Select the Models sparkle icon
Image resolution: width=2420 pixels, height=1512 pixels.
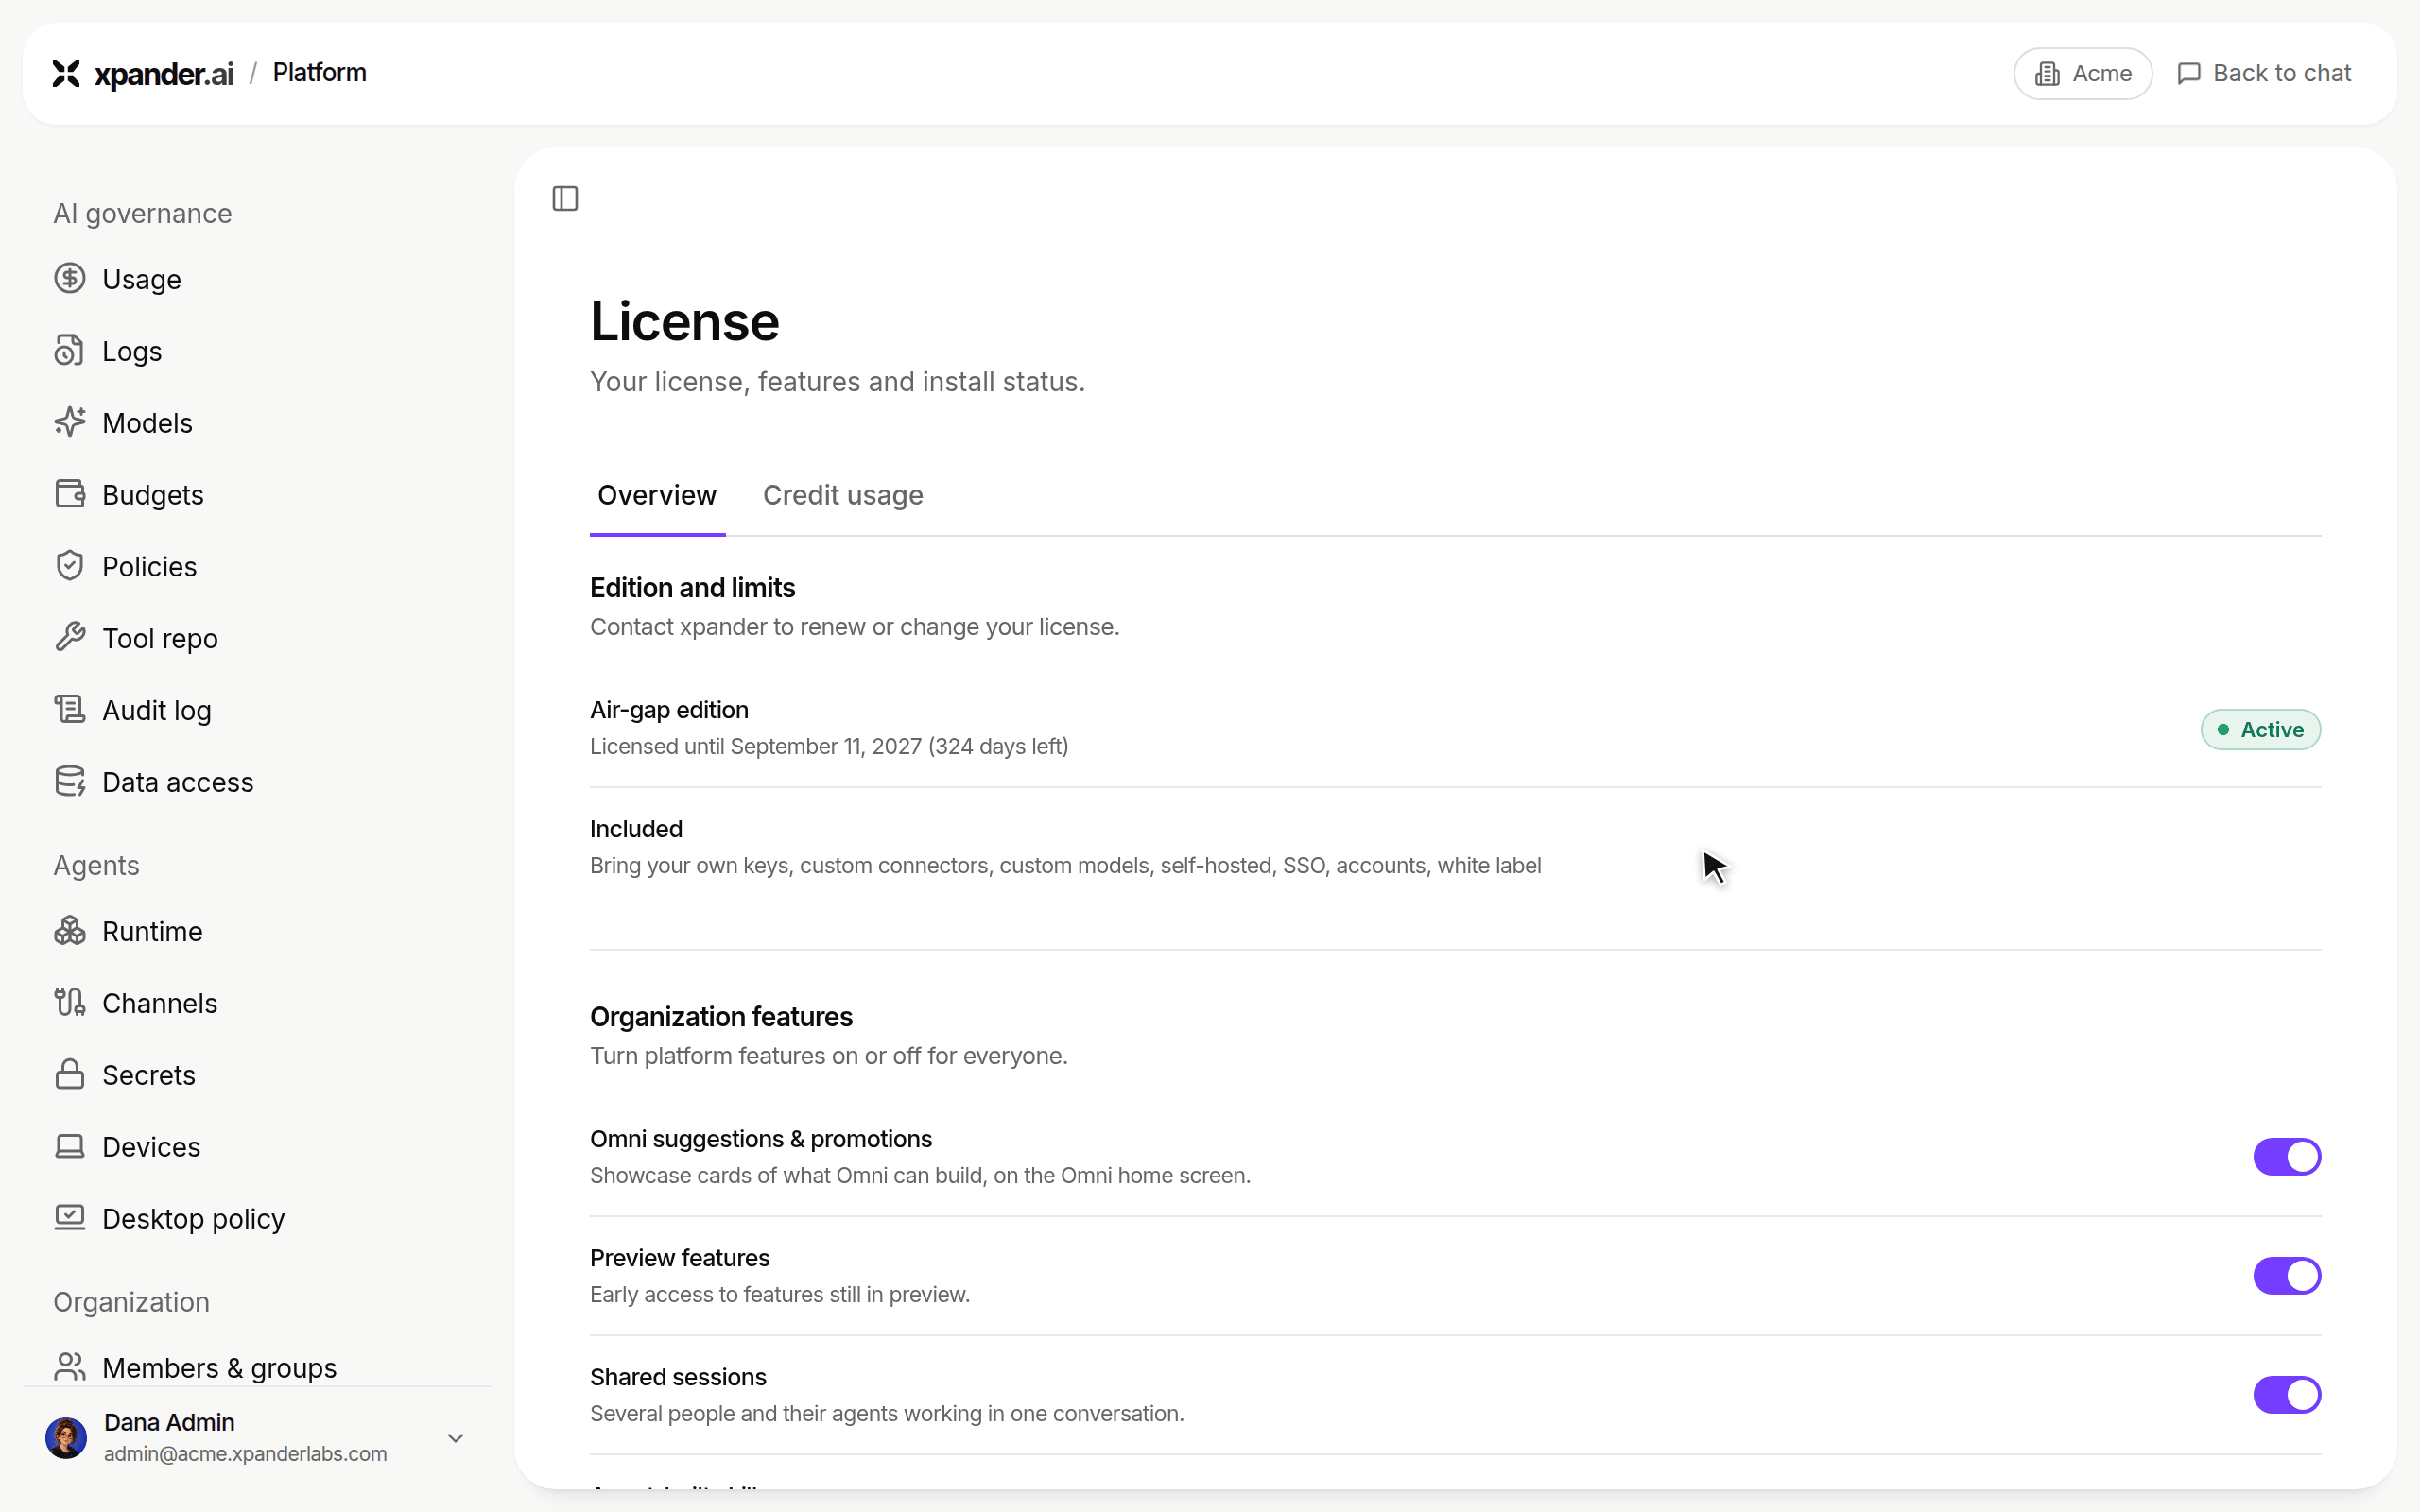coord(70,423)
